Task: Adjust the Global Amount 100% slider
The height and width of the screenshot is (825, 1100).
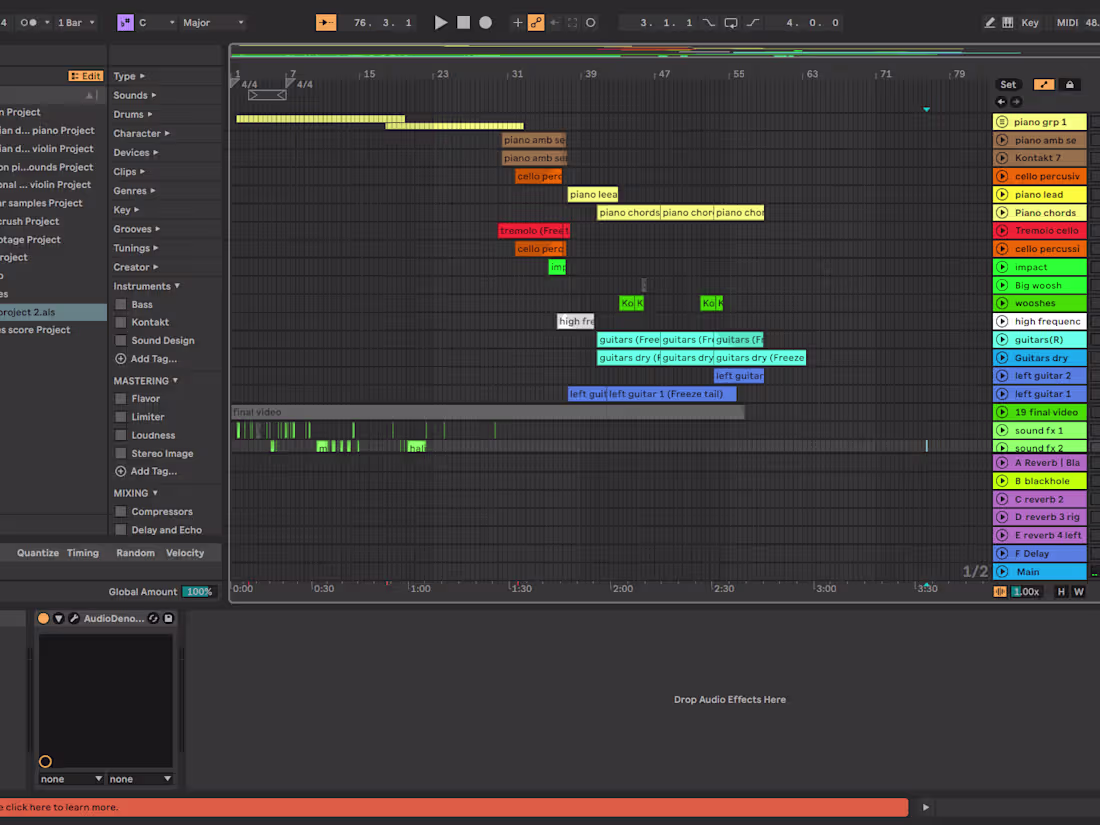Action: 199,591
